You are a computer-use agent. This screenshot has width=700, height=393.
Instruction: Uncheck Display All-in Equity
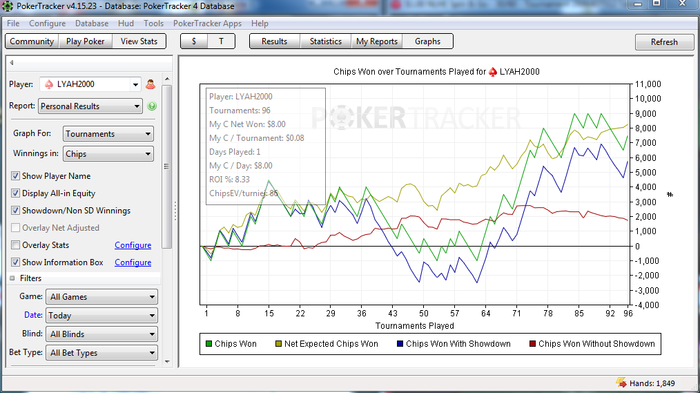(16, 193)
